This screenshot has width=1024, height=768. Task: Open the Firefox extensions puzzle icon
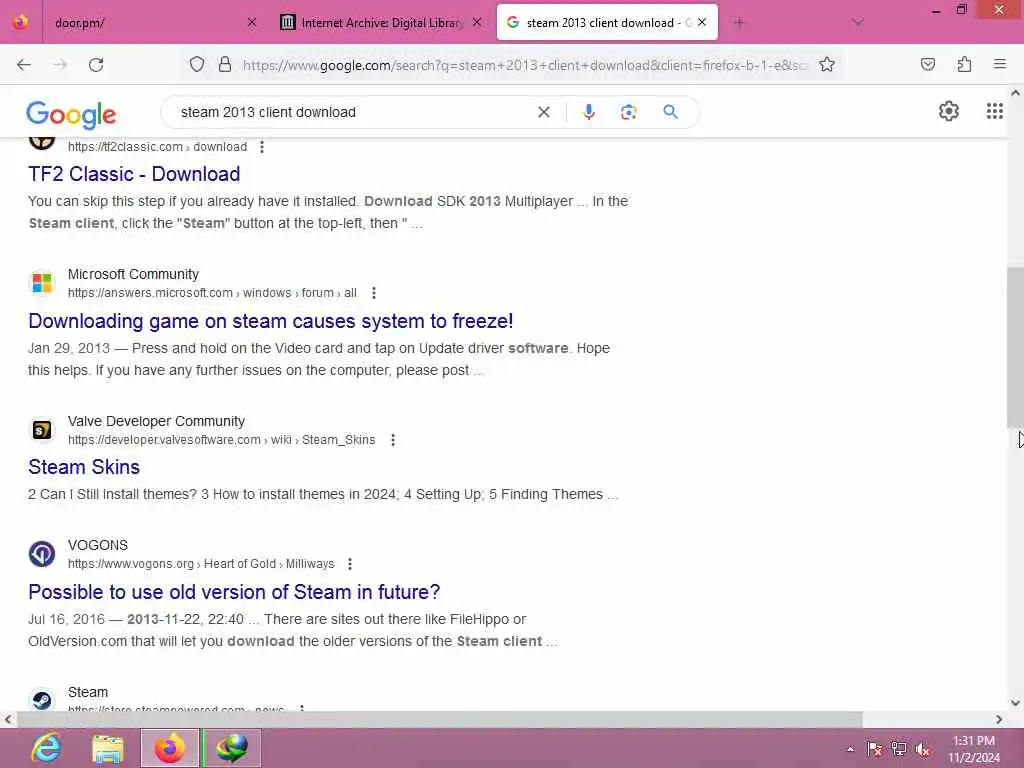click(x=964, y=64)
